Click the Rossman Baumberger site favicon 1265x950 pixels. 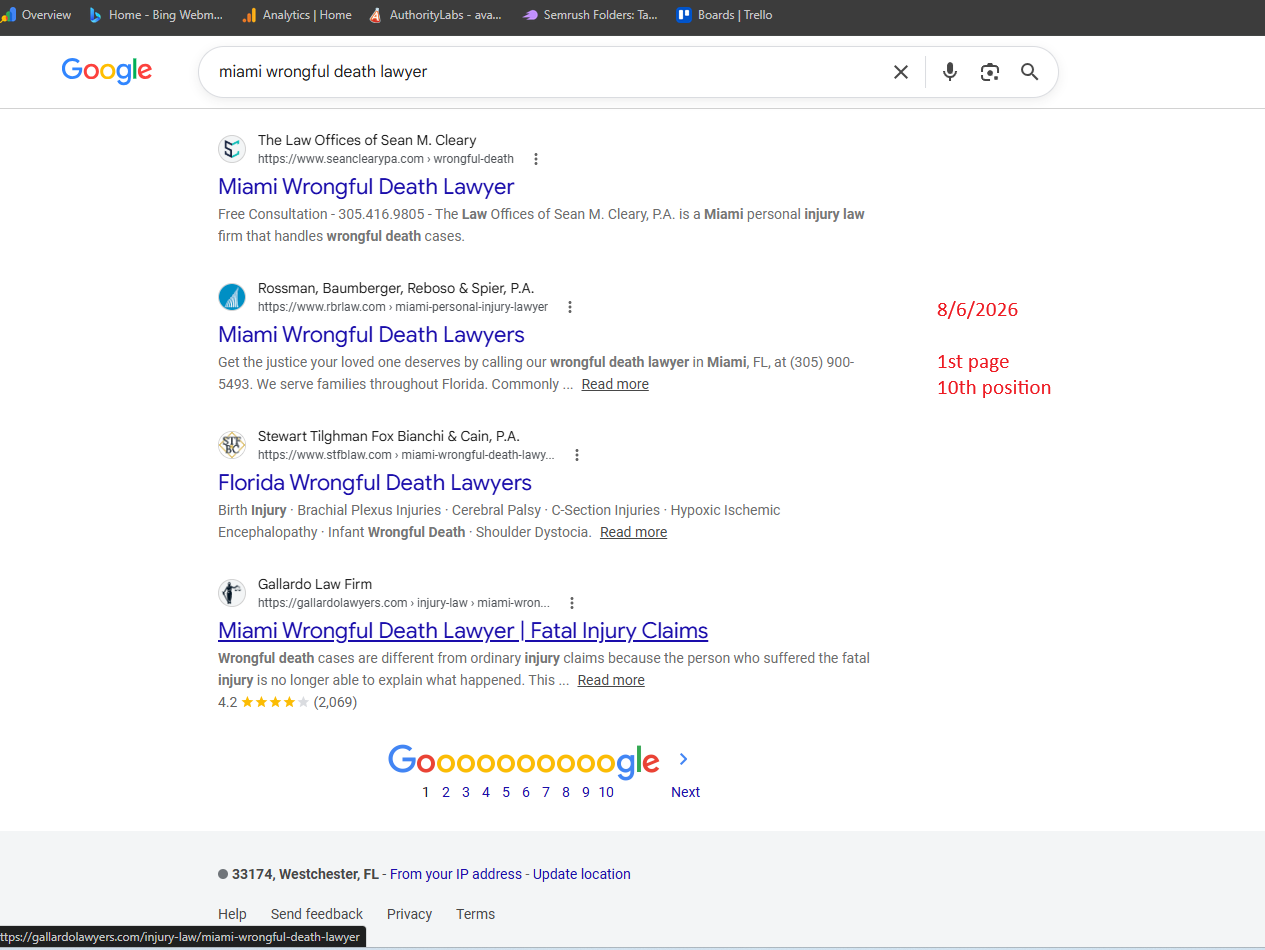pos(232,297)
